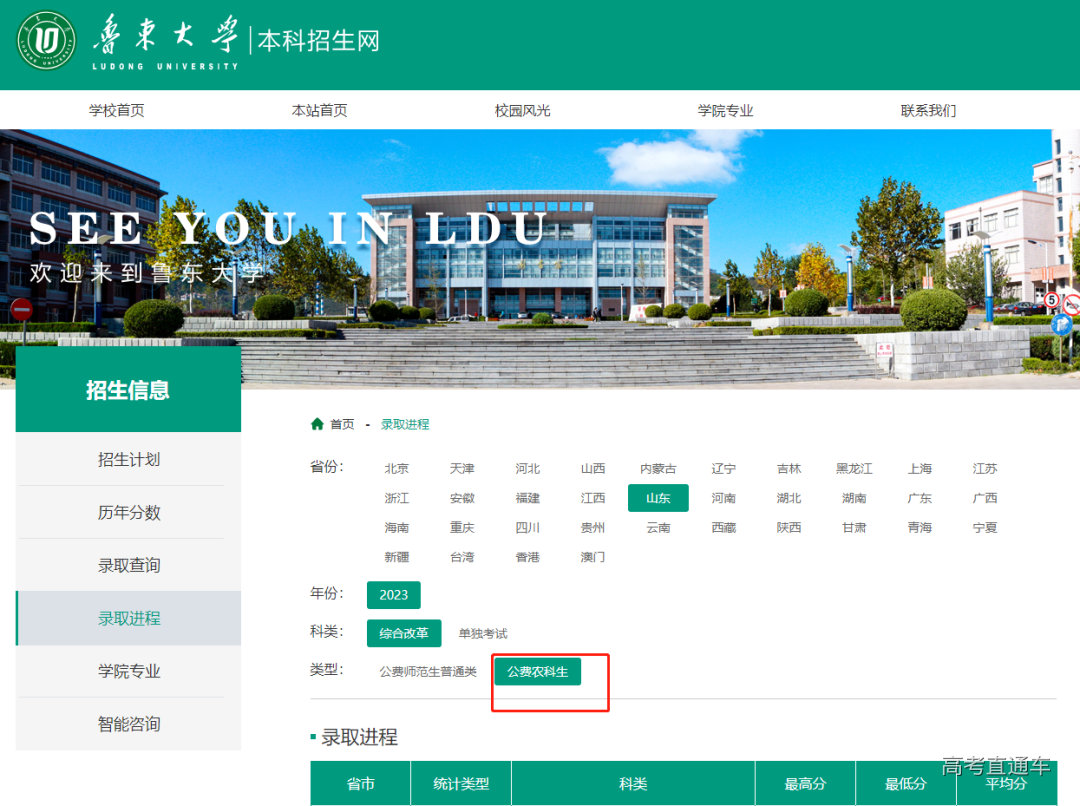Select 历年分数 from the sidebar

[128, 512]
